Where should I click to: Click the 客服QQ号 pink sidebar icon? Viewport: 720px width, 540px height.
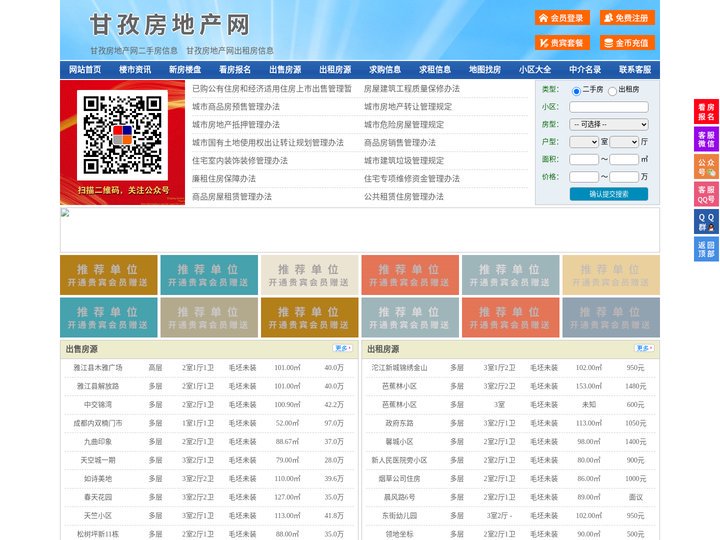point(706,194)
